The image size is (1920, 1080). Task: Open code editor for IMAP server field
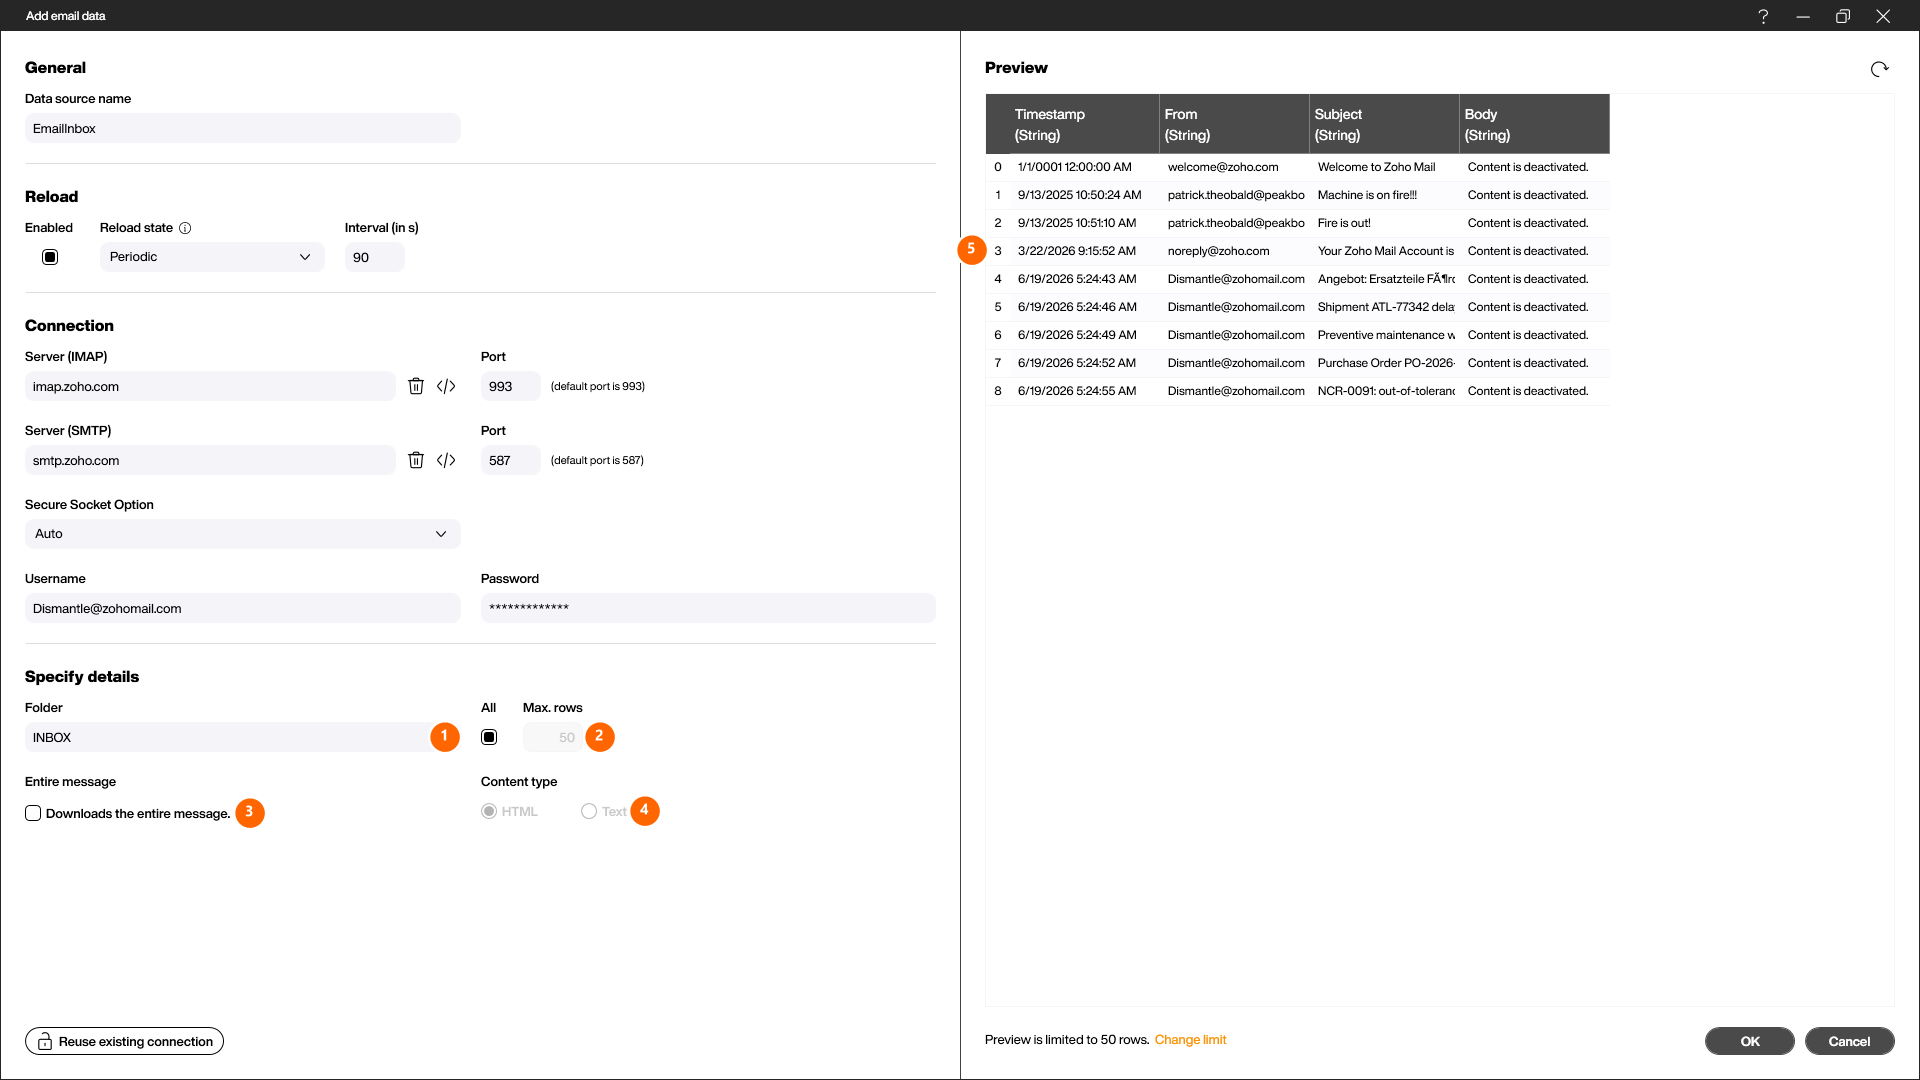click(446, 386)
